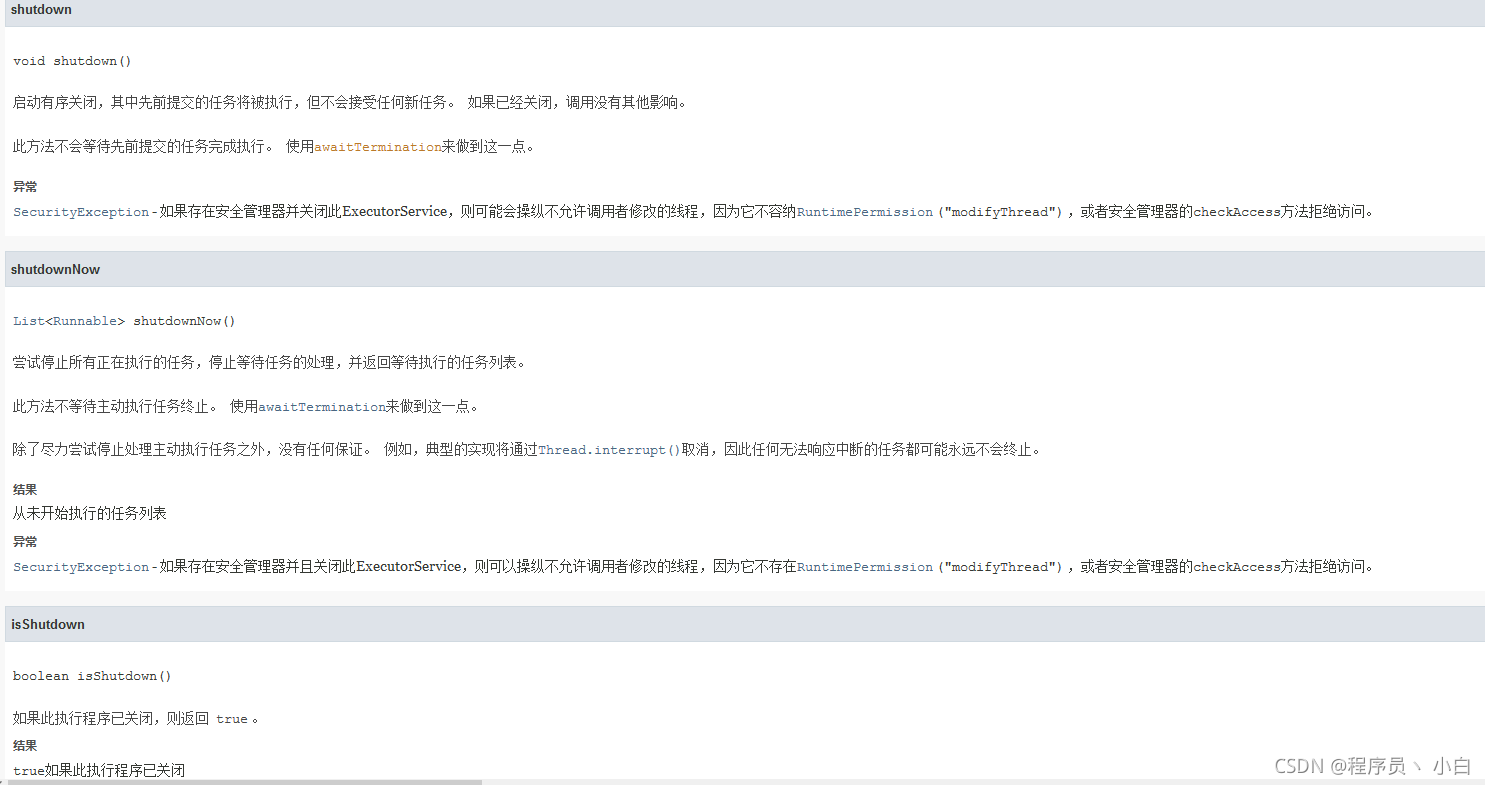Click the '异常' label in the shutdown section
Image resolution: width=1485 pixels, height=785 pixels.
click(25, 187)
